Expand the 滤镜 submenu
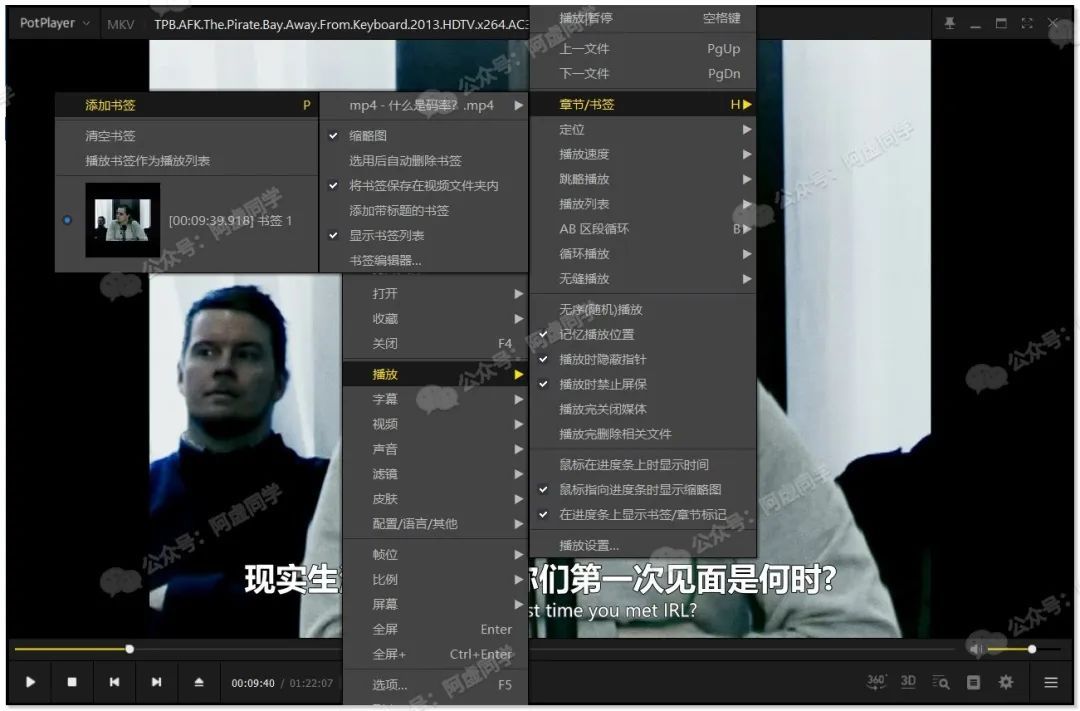 [x=435, y=473]
